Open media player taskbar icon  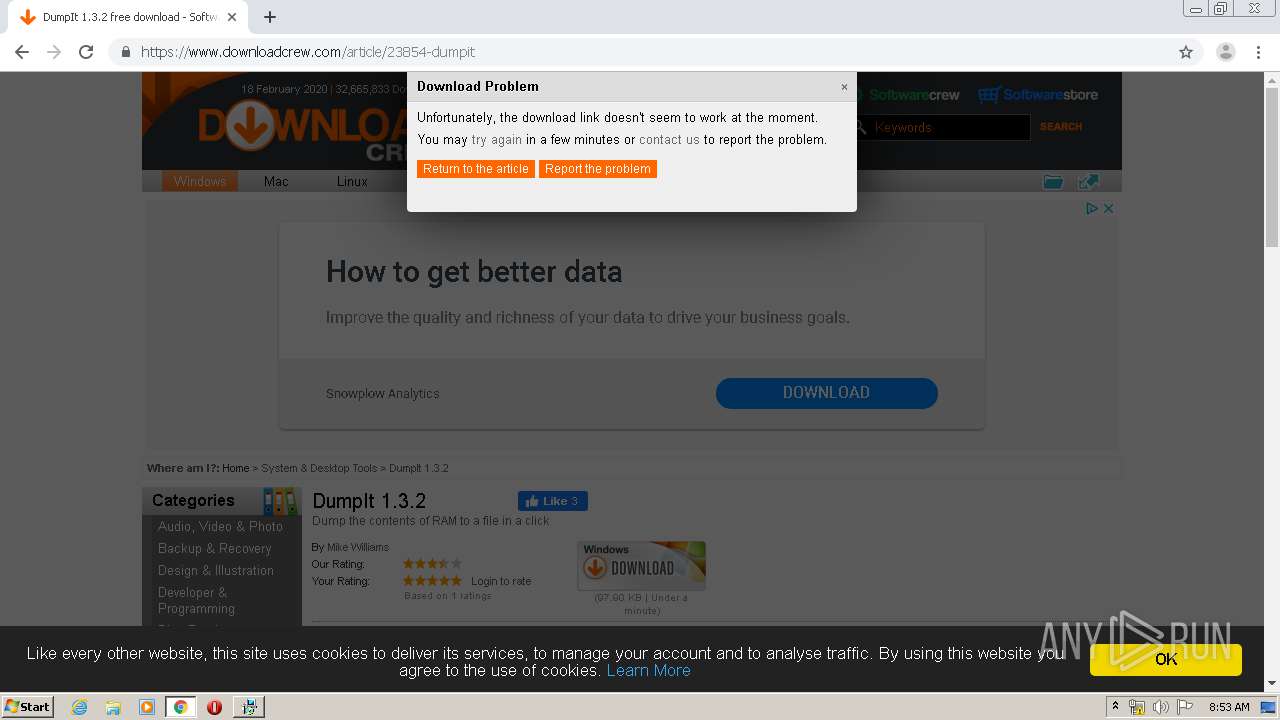[x=147, y=707]
